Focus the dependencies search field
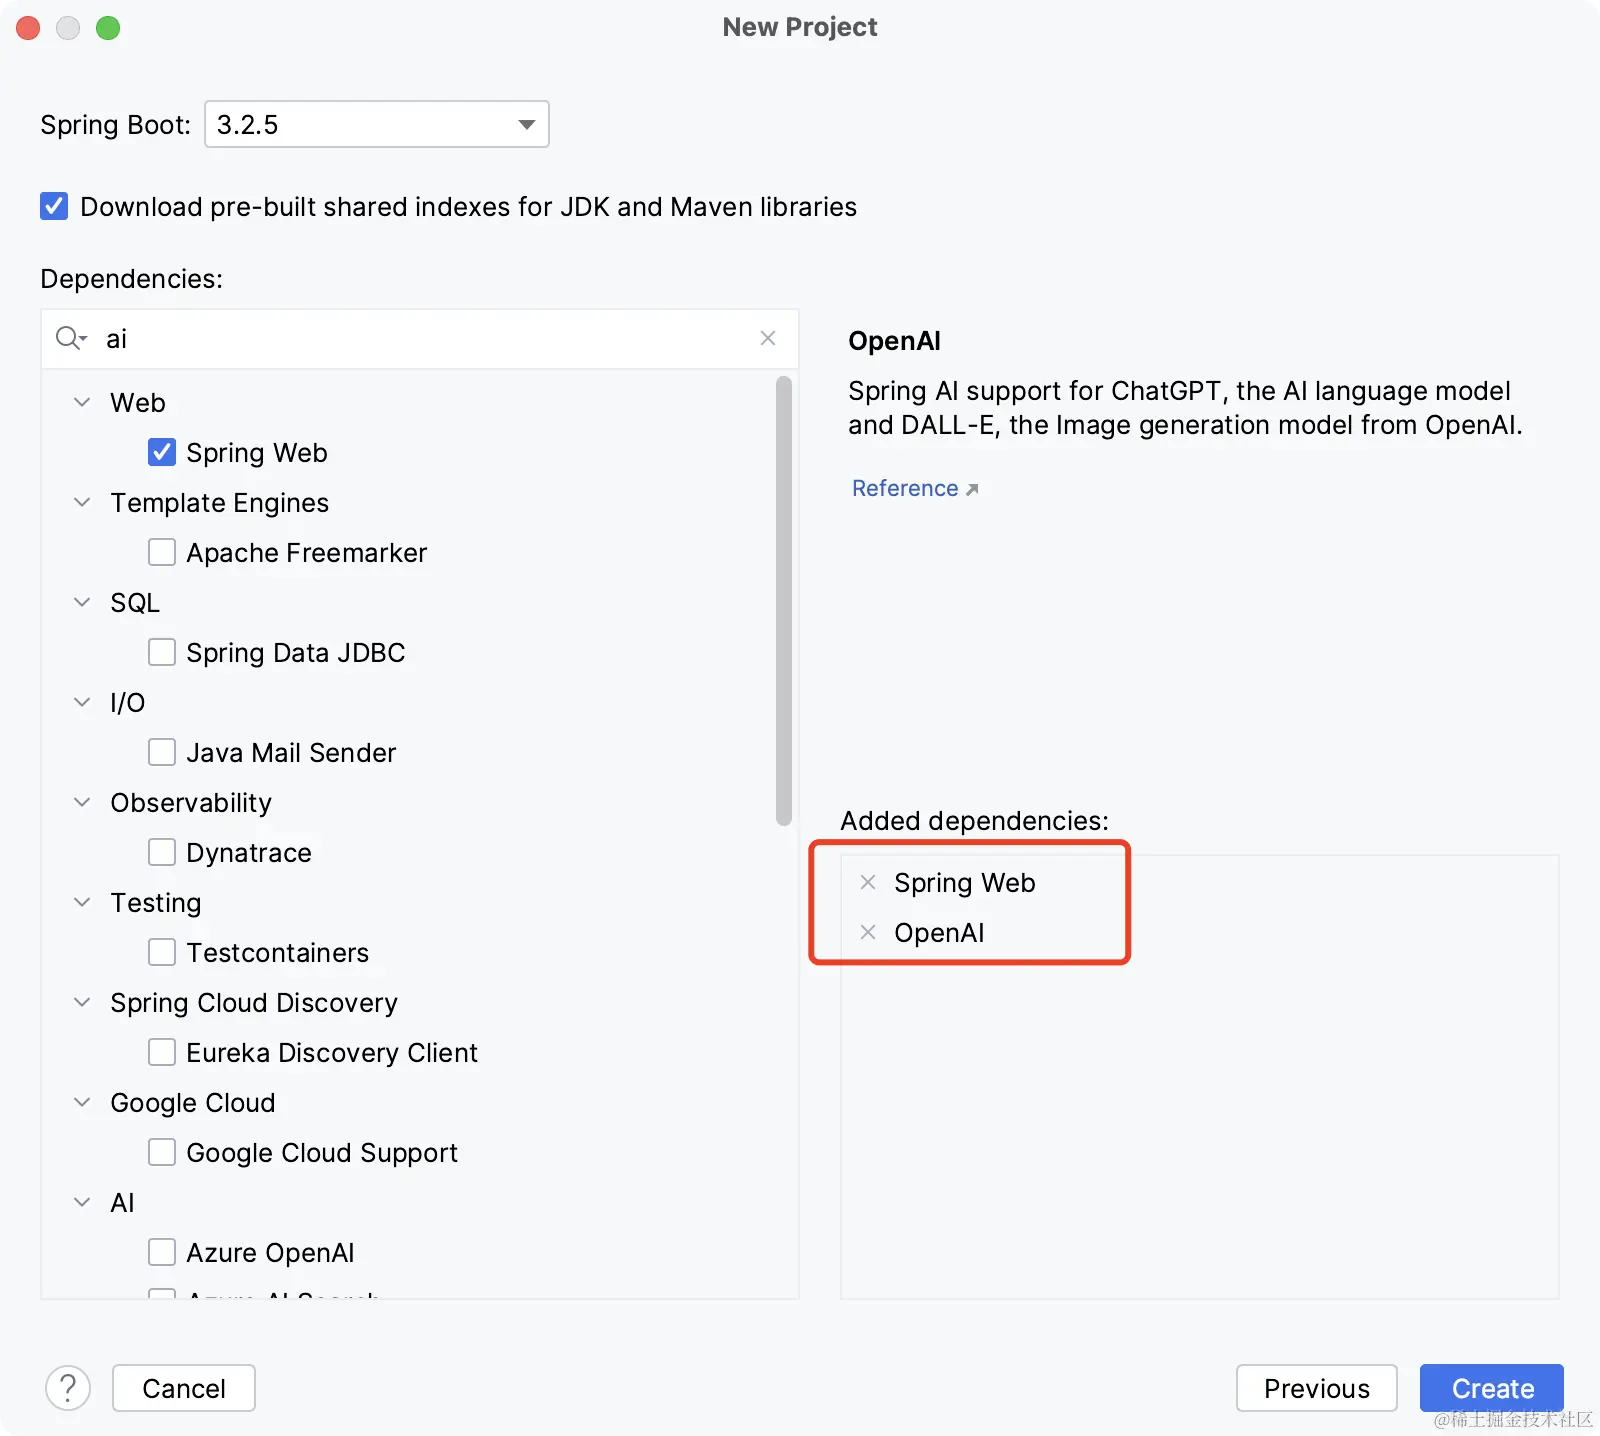 click(x=420, y=338)
